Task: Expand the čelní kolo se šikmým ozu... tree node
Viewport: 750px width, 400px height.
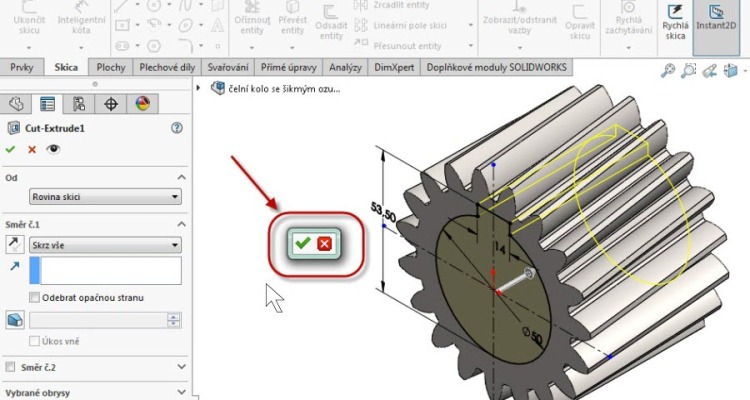Action: click(198, 88)
